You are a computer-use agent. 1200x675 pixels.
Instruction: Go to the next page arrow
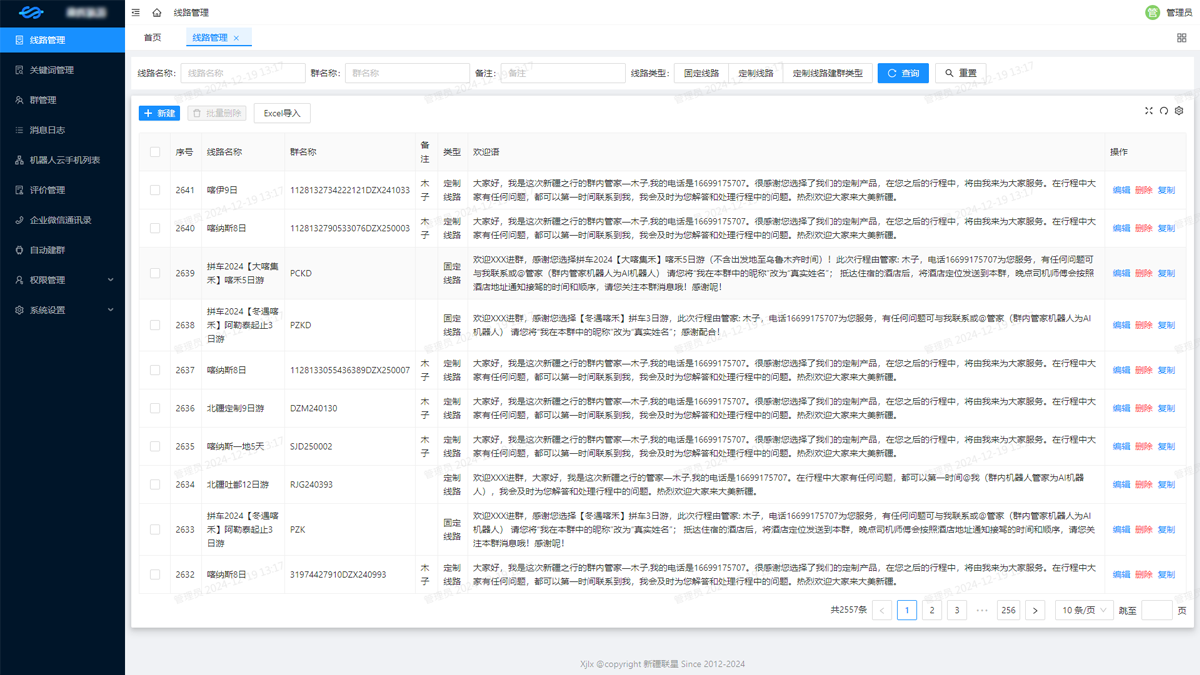tap(1035, 610)
